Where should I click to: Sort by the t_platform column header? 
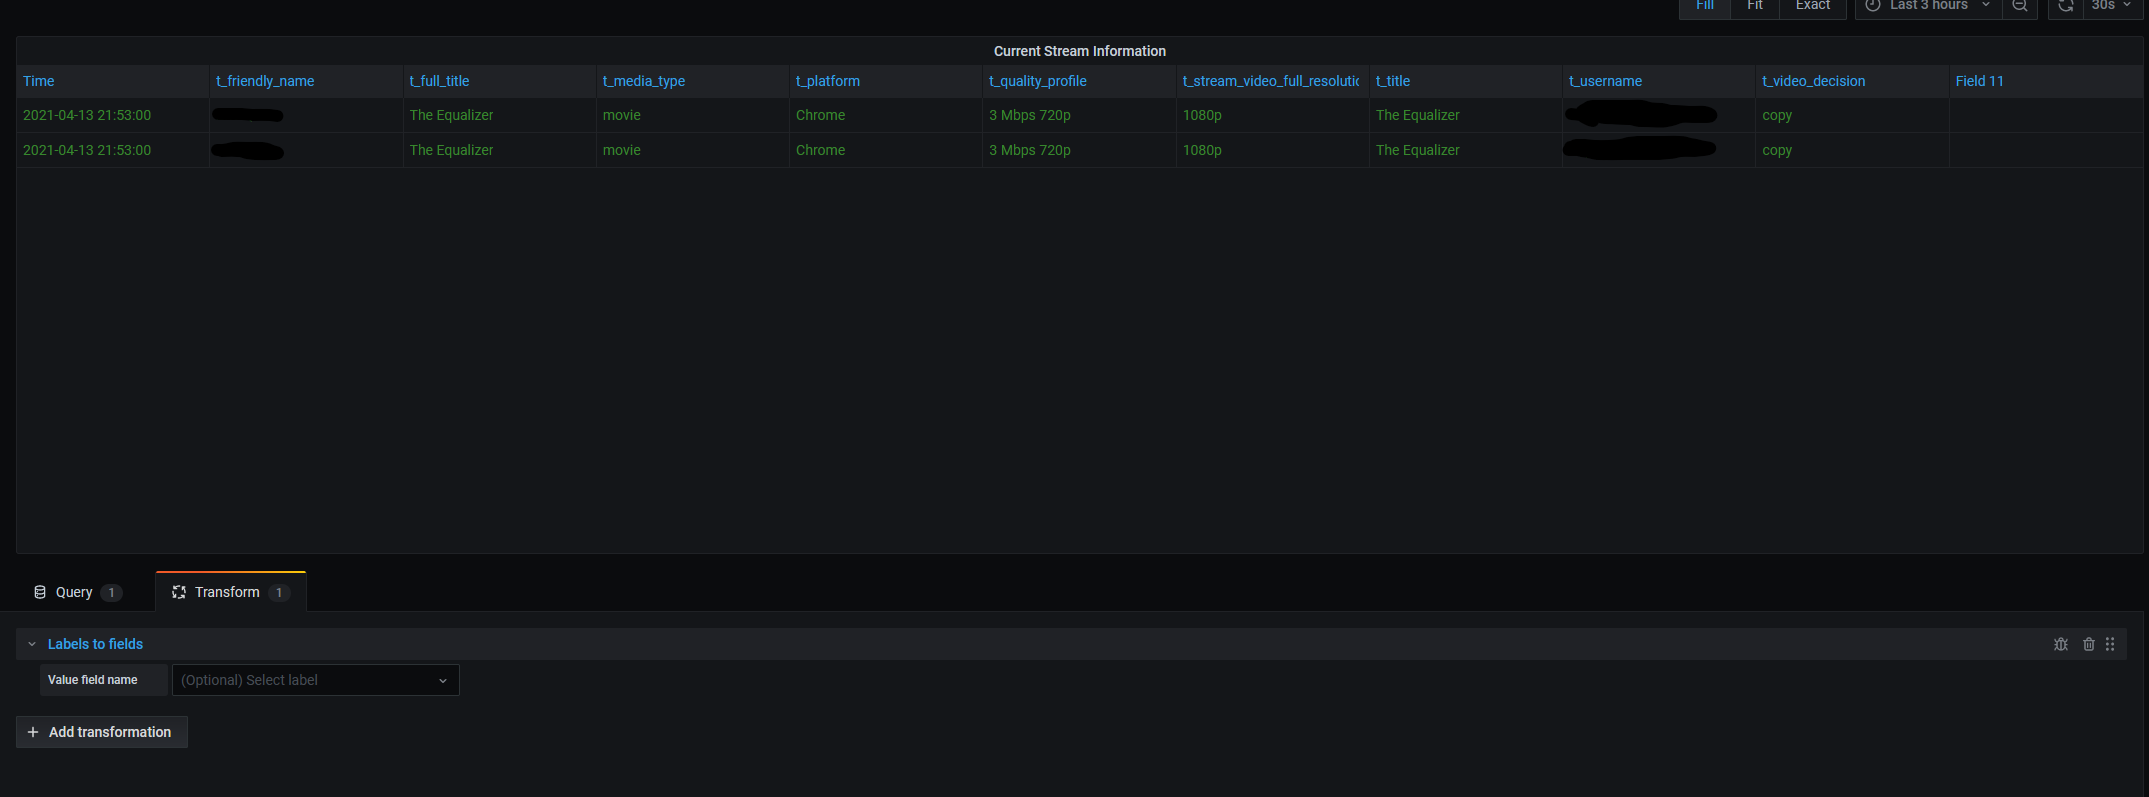tap(828, 81)
